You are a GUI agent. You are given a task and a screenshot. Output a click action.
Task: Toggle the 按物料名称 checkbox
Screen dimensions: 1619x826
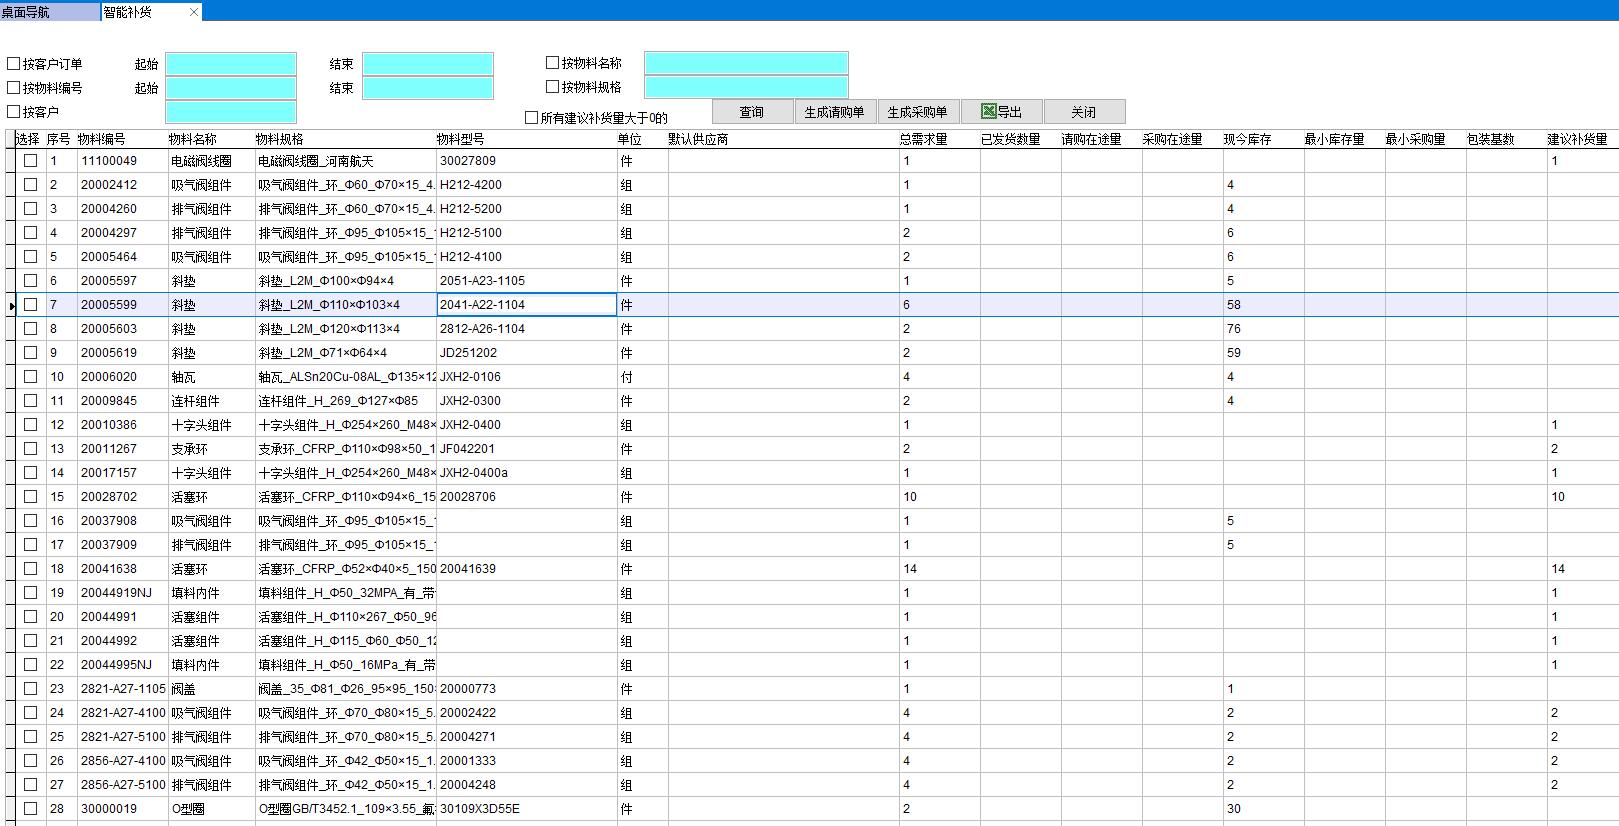coord(552,63)
